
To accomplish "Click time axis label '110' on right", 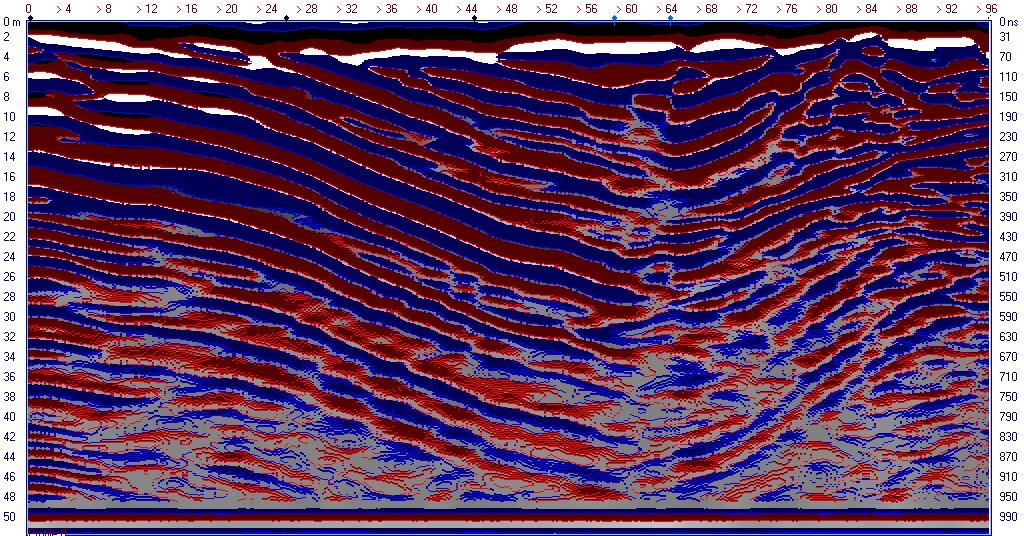I will (x=1008, y=77).
